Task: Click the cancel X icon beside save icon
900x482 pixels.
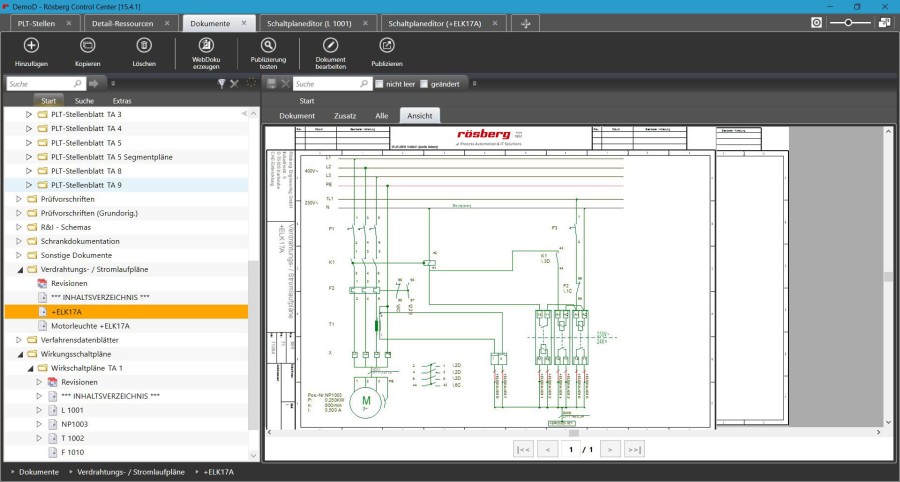Action: point(285,84)
